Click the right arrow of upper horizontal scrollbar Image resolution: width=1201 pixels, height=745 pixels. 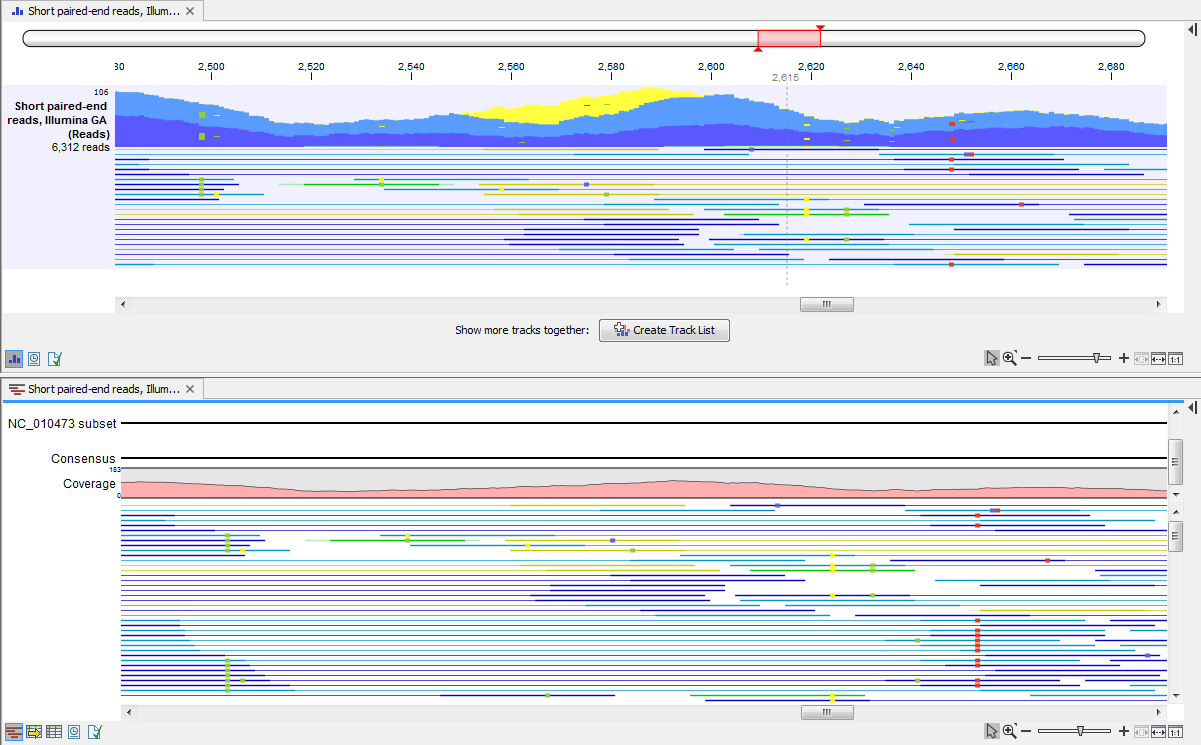[x=1160, y=304]
